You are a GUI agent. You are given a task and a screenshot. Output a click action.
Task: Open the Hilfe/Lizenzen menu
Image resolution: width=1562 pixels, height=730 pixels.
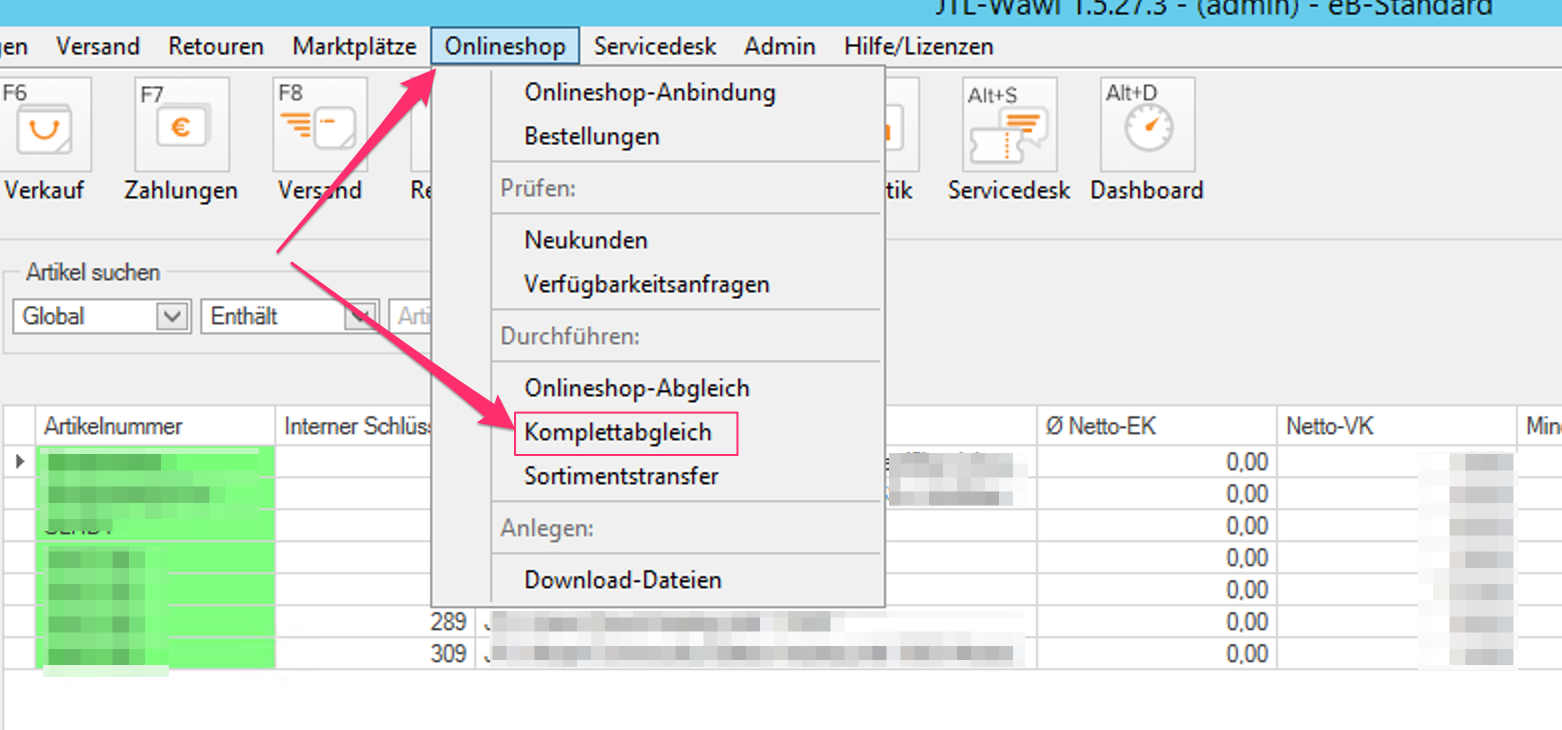[919, 46]
